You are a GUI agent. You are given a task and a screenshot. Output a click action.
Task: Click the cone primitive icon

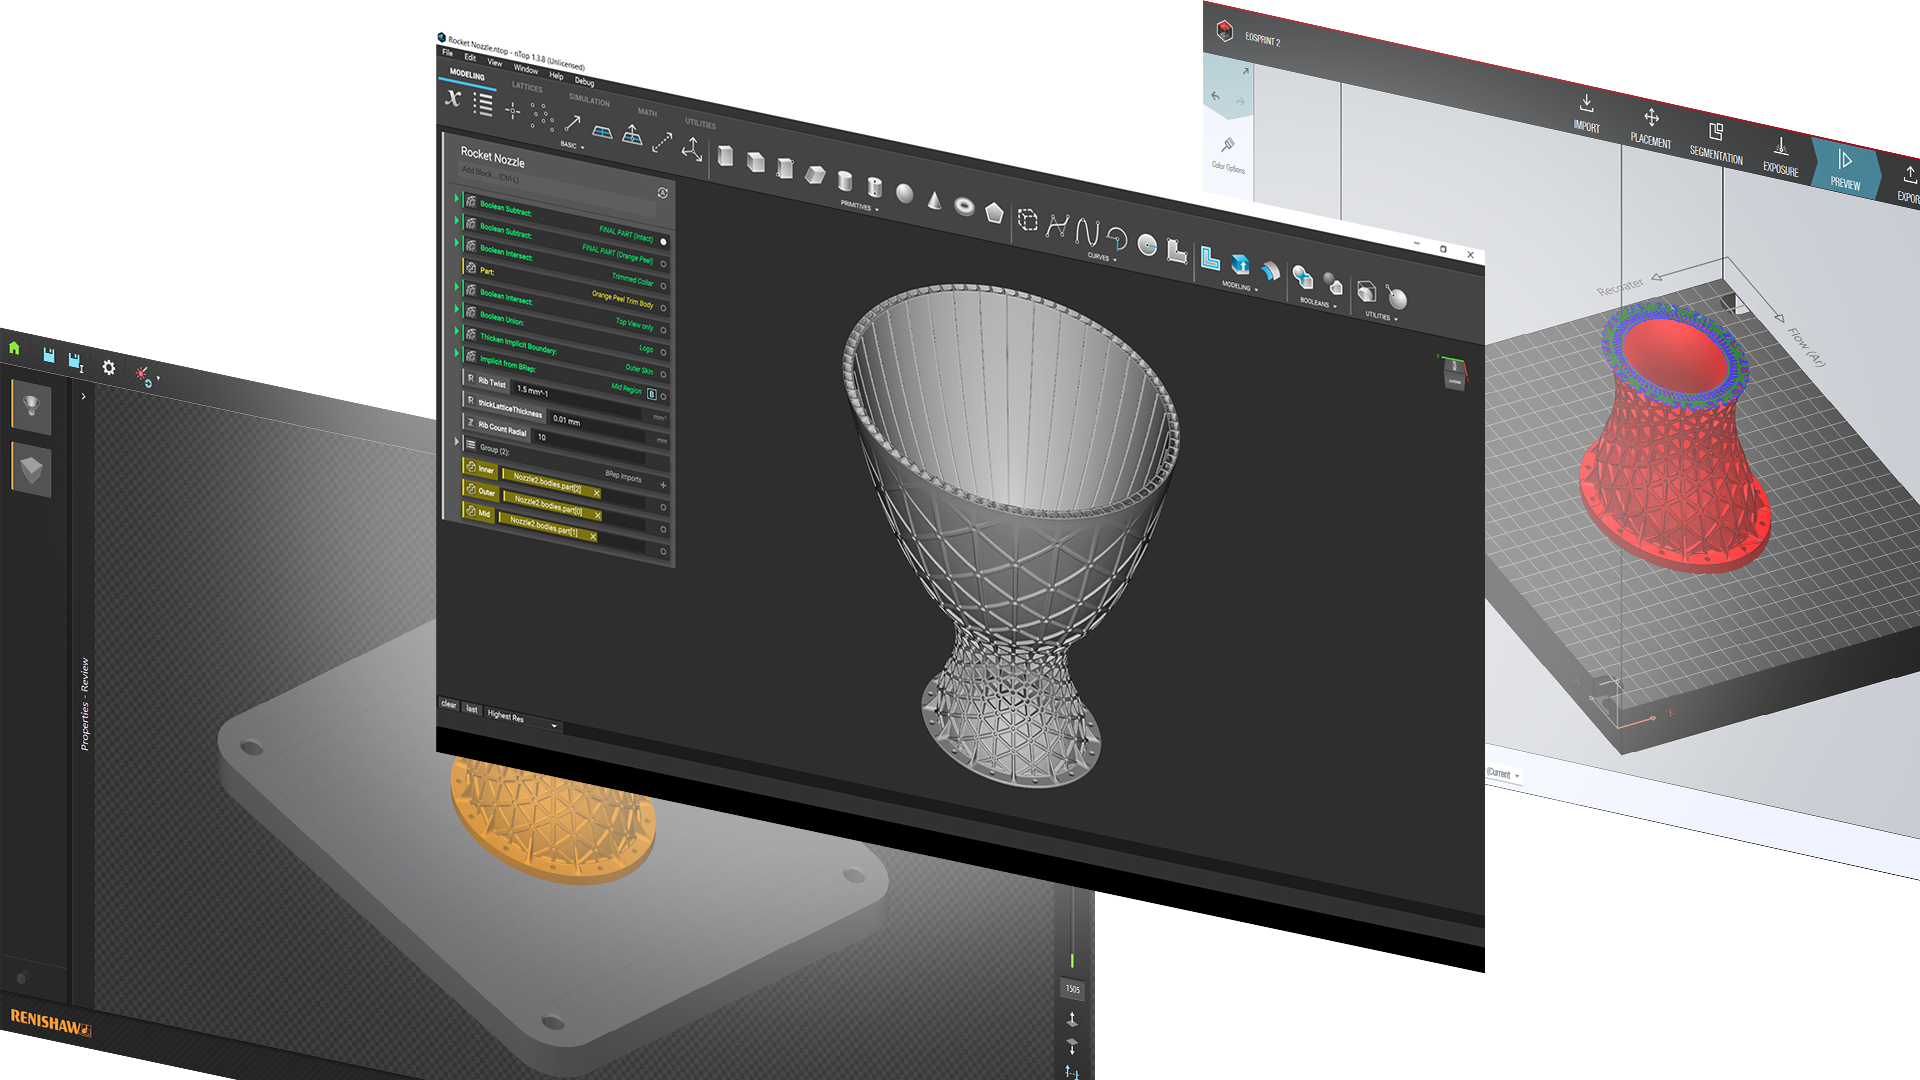point(934,201)
